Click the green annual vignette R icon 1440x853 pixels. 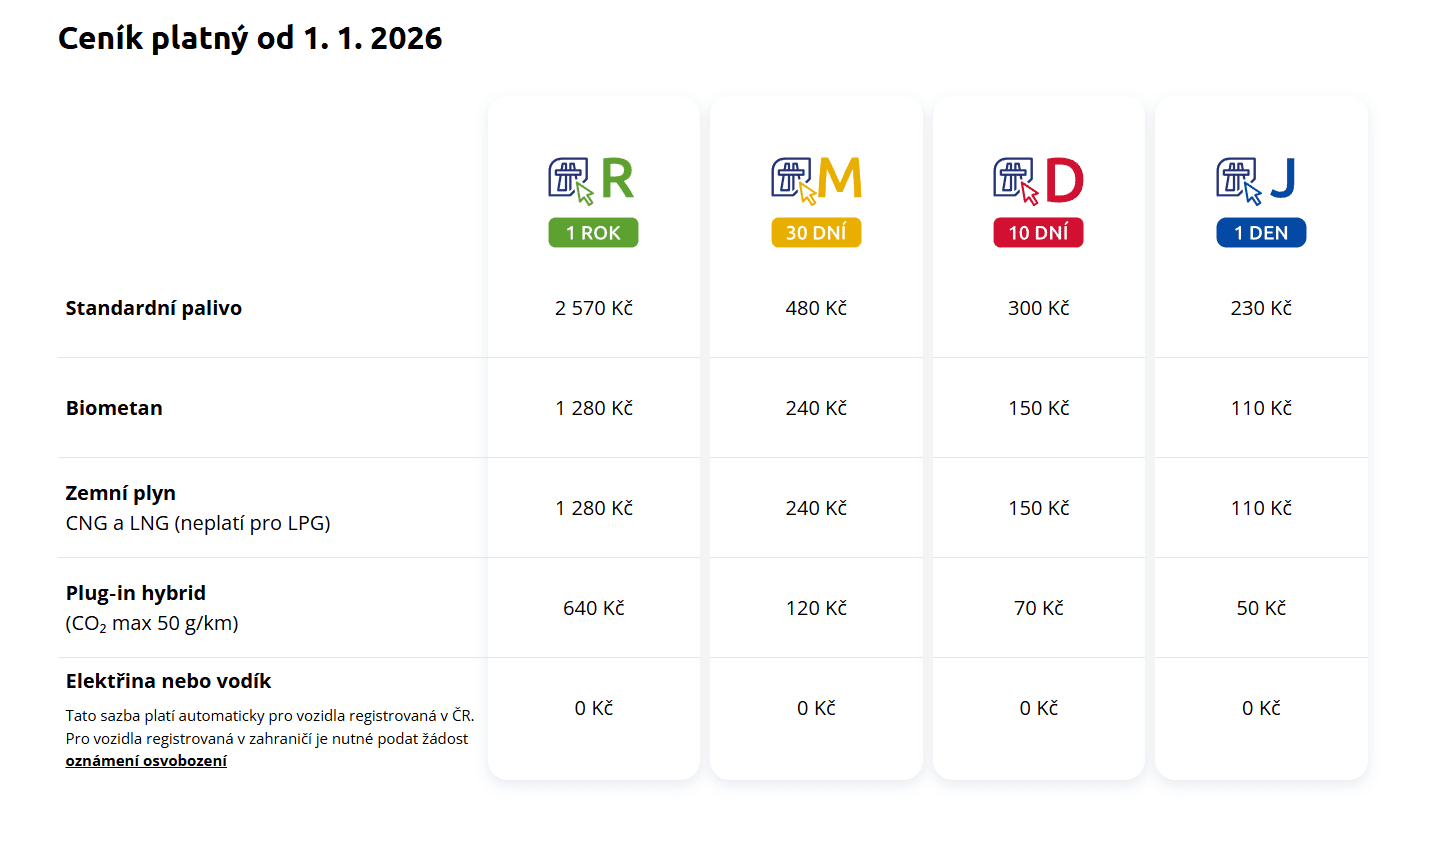coord(592,180)
